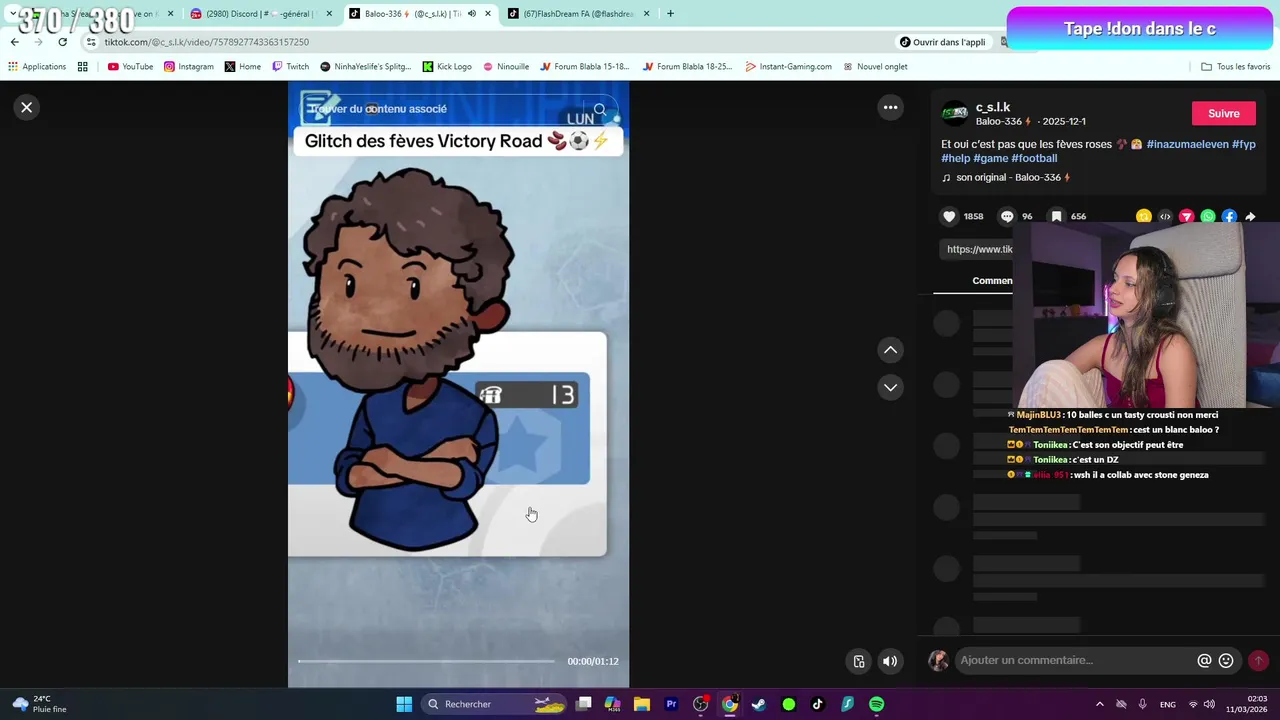Screen dimensions: 1280x720
Task: Insert a mention with the @ icon
Action: coord(1204,660)
